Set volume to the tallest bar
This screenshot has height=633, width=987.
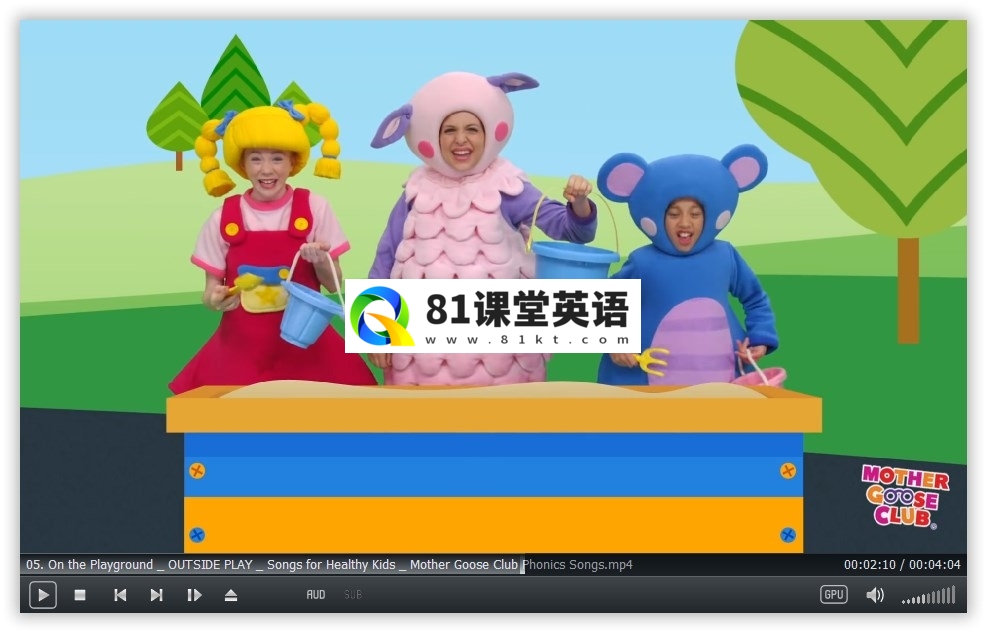(953, 595)
